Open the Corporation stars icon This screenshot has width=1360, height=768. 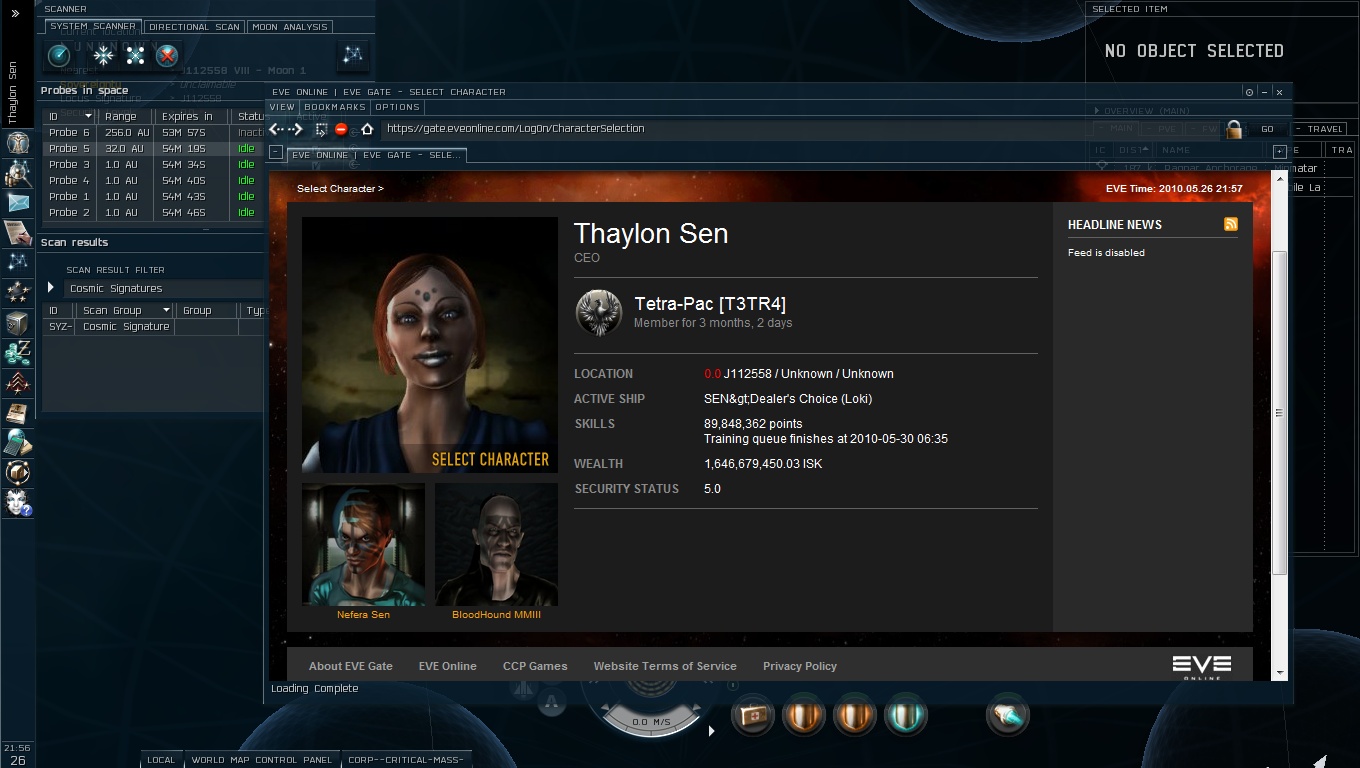tap(17, 292)
